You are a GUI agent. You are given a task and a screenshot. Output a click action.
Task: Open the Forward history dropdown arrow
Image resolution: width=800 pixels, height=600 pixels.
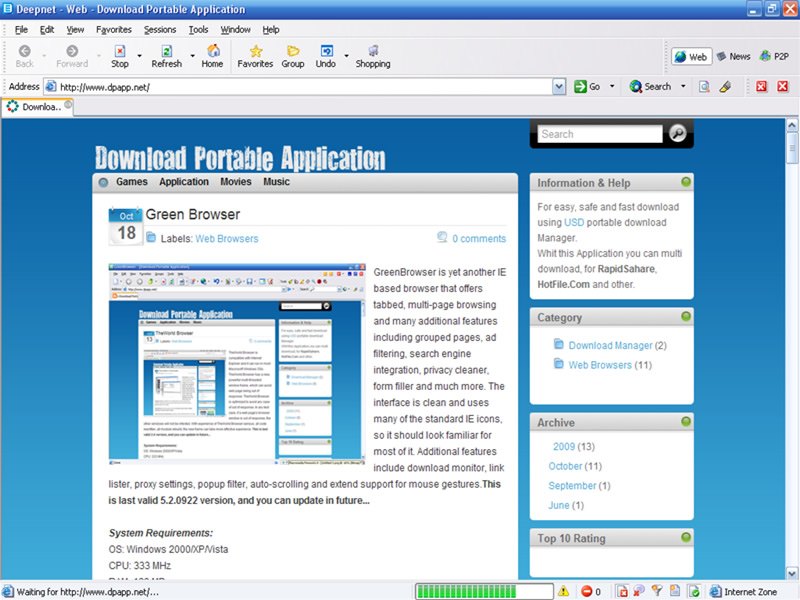[x=98, y=56]
